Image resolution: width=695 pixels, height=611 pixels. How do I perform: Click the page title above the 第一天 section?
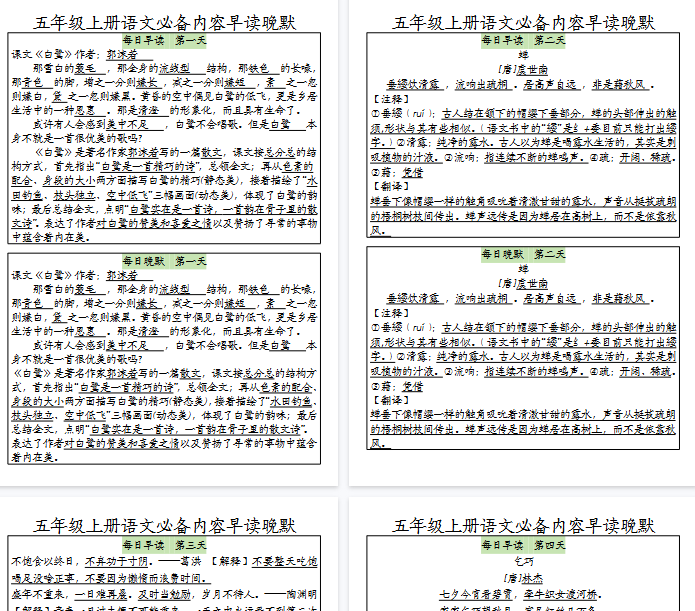[x=164, y=22]
